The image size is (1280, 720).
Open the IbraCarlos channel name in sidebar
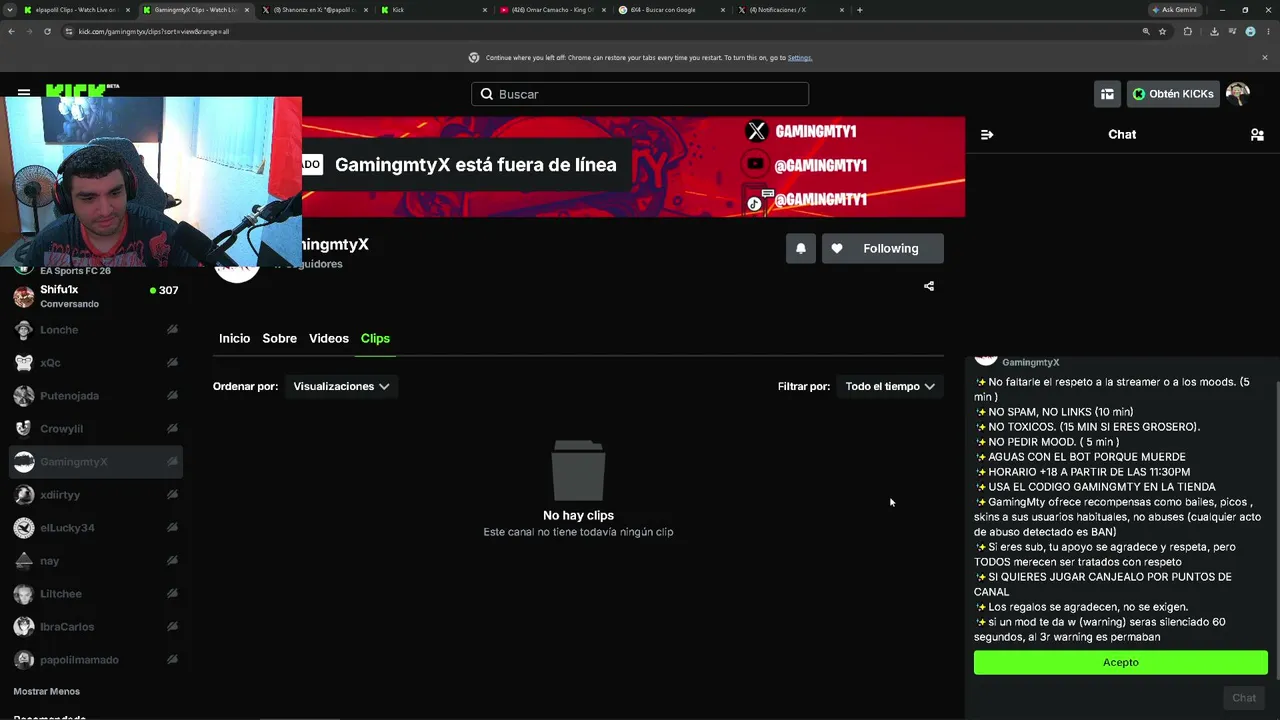point(67,627)
